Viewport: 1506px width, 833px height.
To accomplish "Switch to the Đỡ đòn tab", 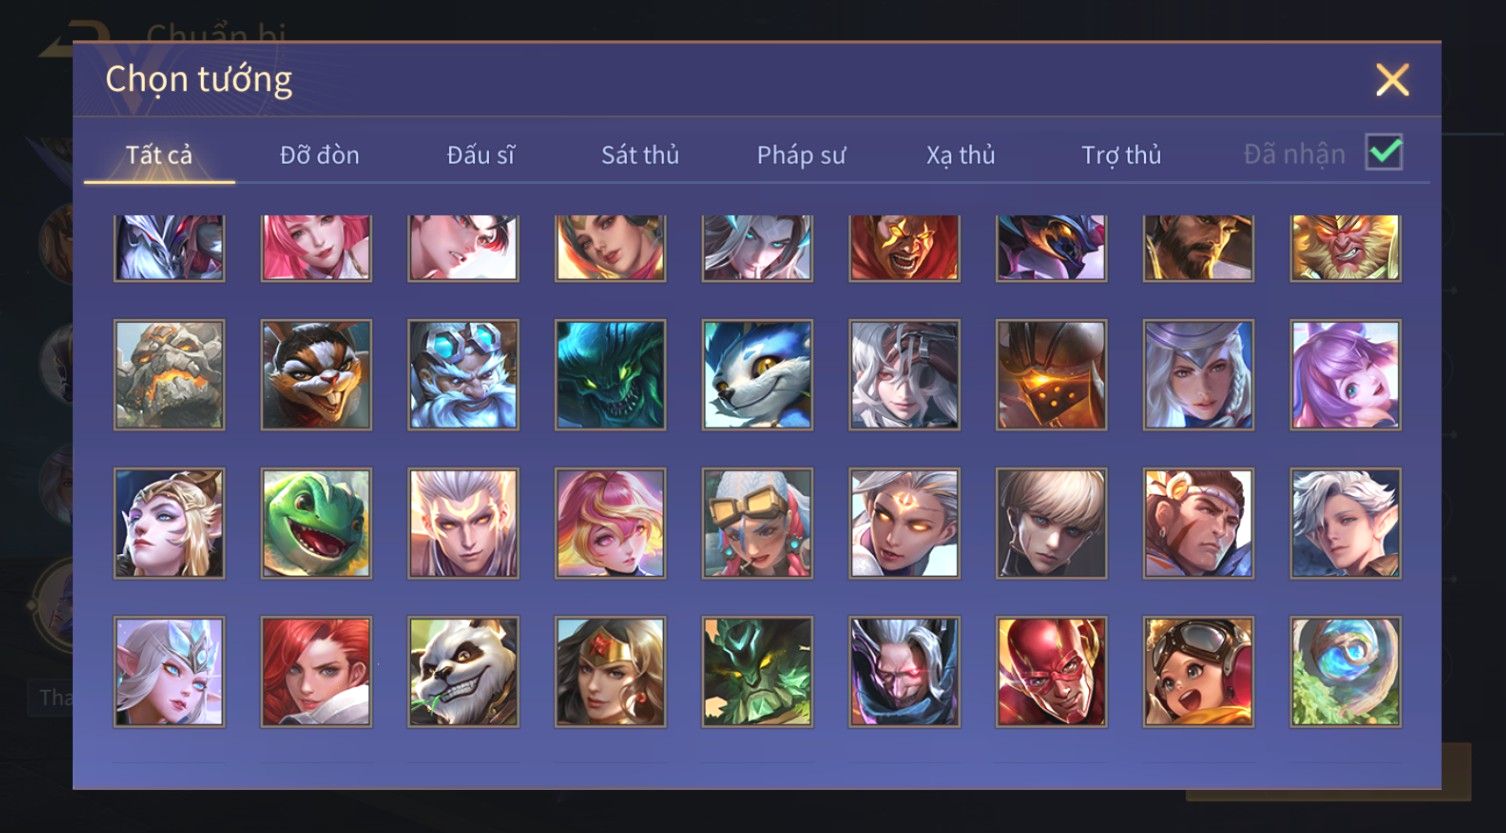I will (x=319, y=155).
